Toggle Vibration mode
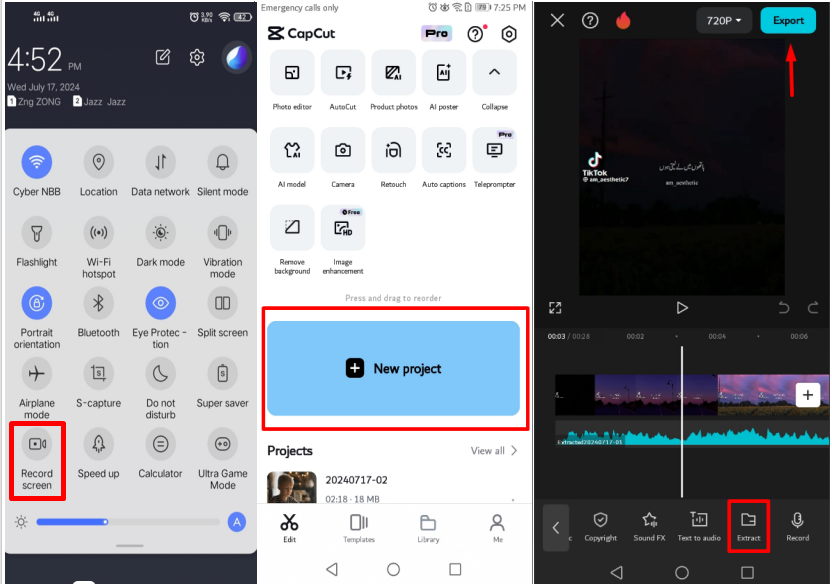Screen dimensions: 832x584 223,232
